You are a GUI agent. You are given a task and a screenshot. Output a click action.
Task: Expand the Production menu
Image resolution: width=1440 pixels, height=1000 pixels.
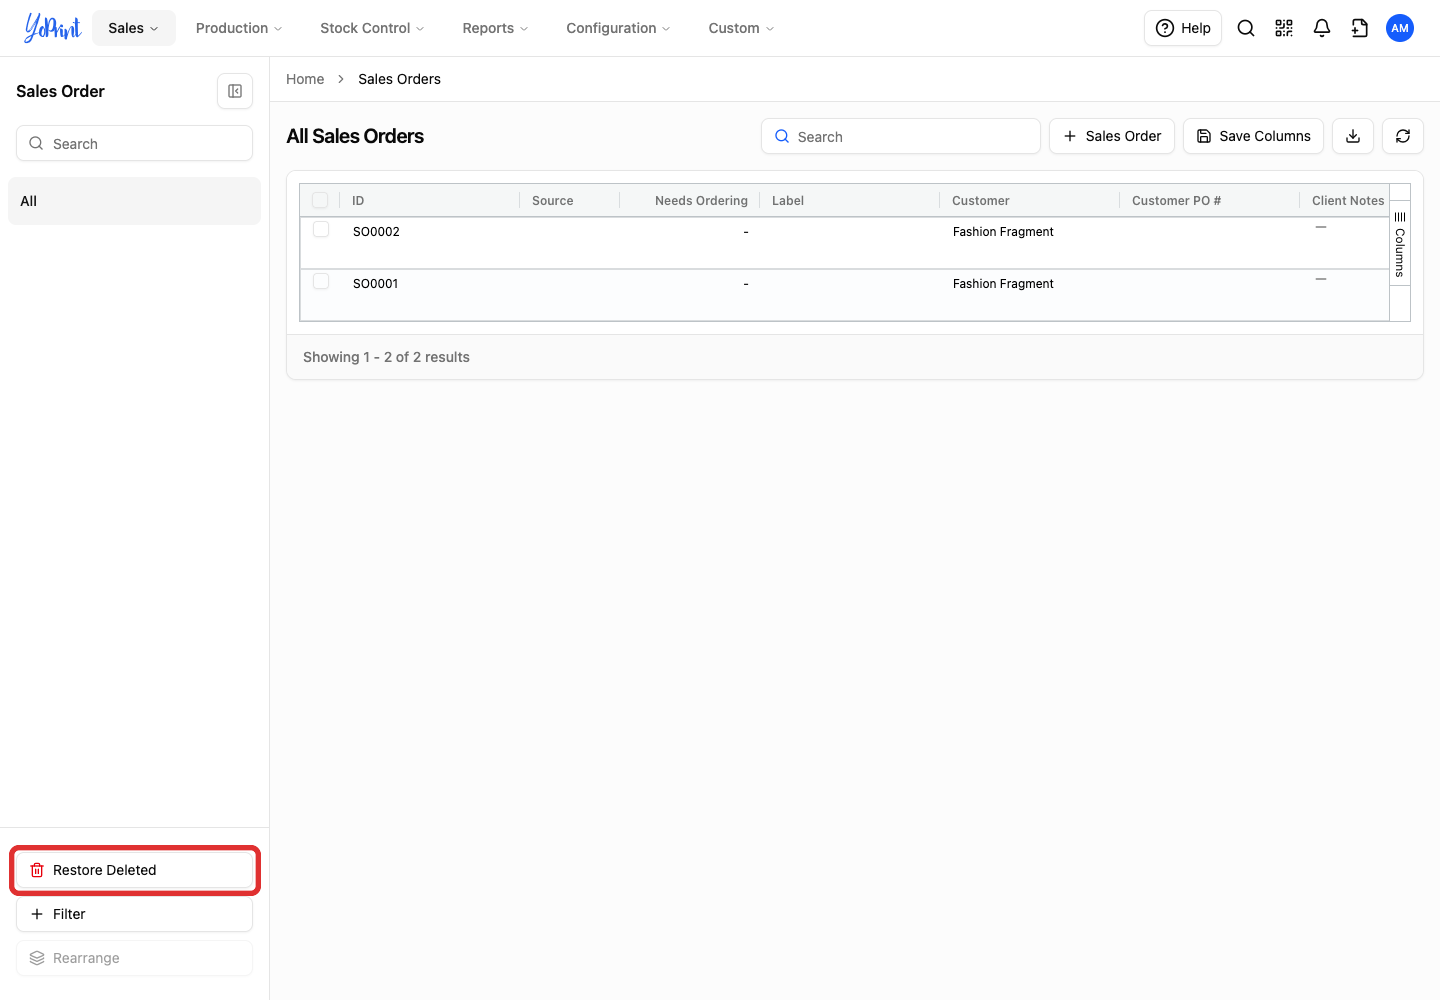(x=239, y=28)
